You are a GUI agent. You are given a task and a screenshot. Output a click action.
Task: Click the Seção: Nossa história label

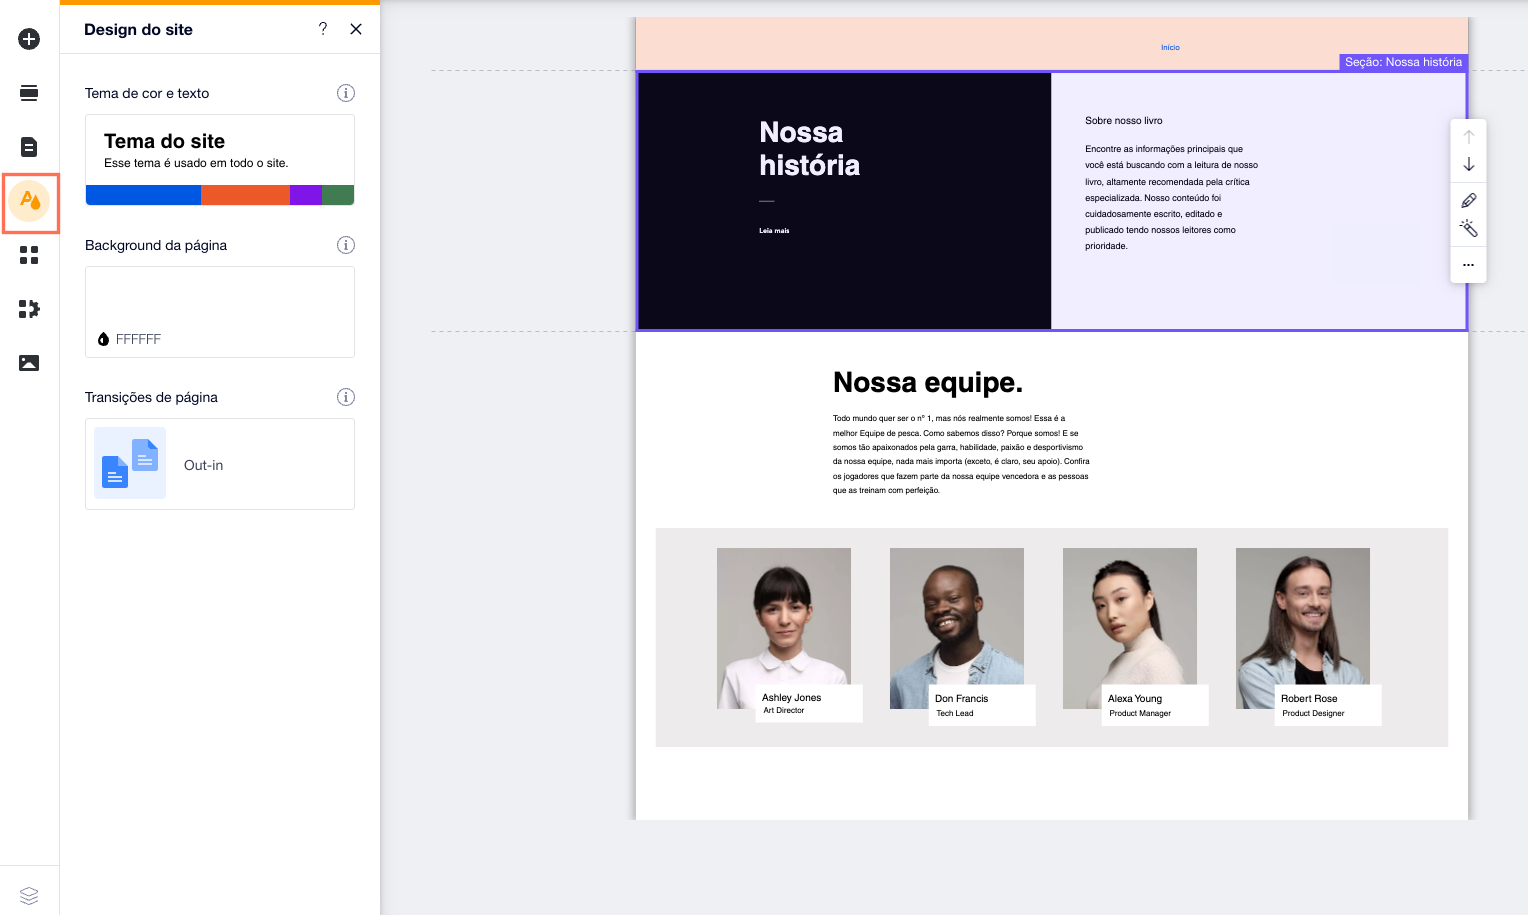(x=1402, y=62)
